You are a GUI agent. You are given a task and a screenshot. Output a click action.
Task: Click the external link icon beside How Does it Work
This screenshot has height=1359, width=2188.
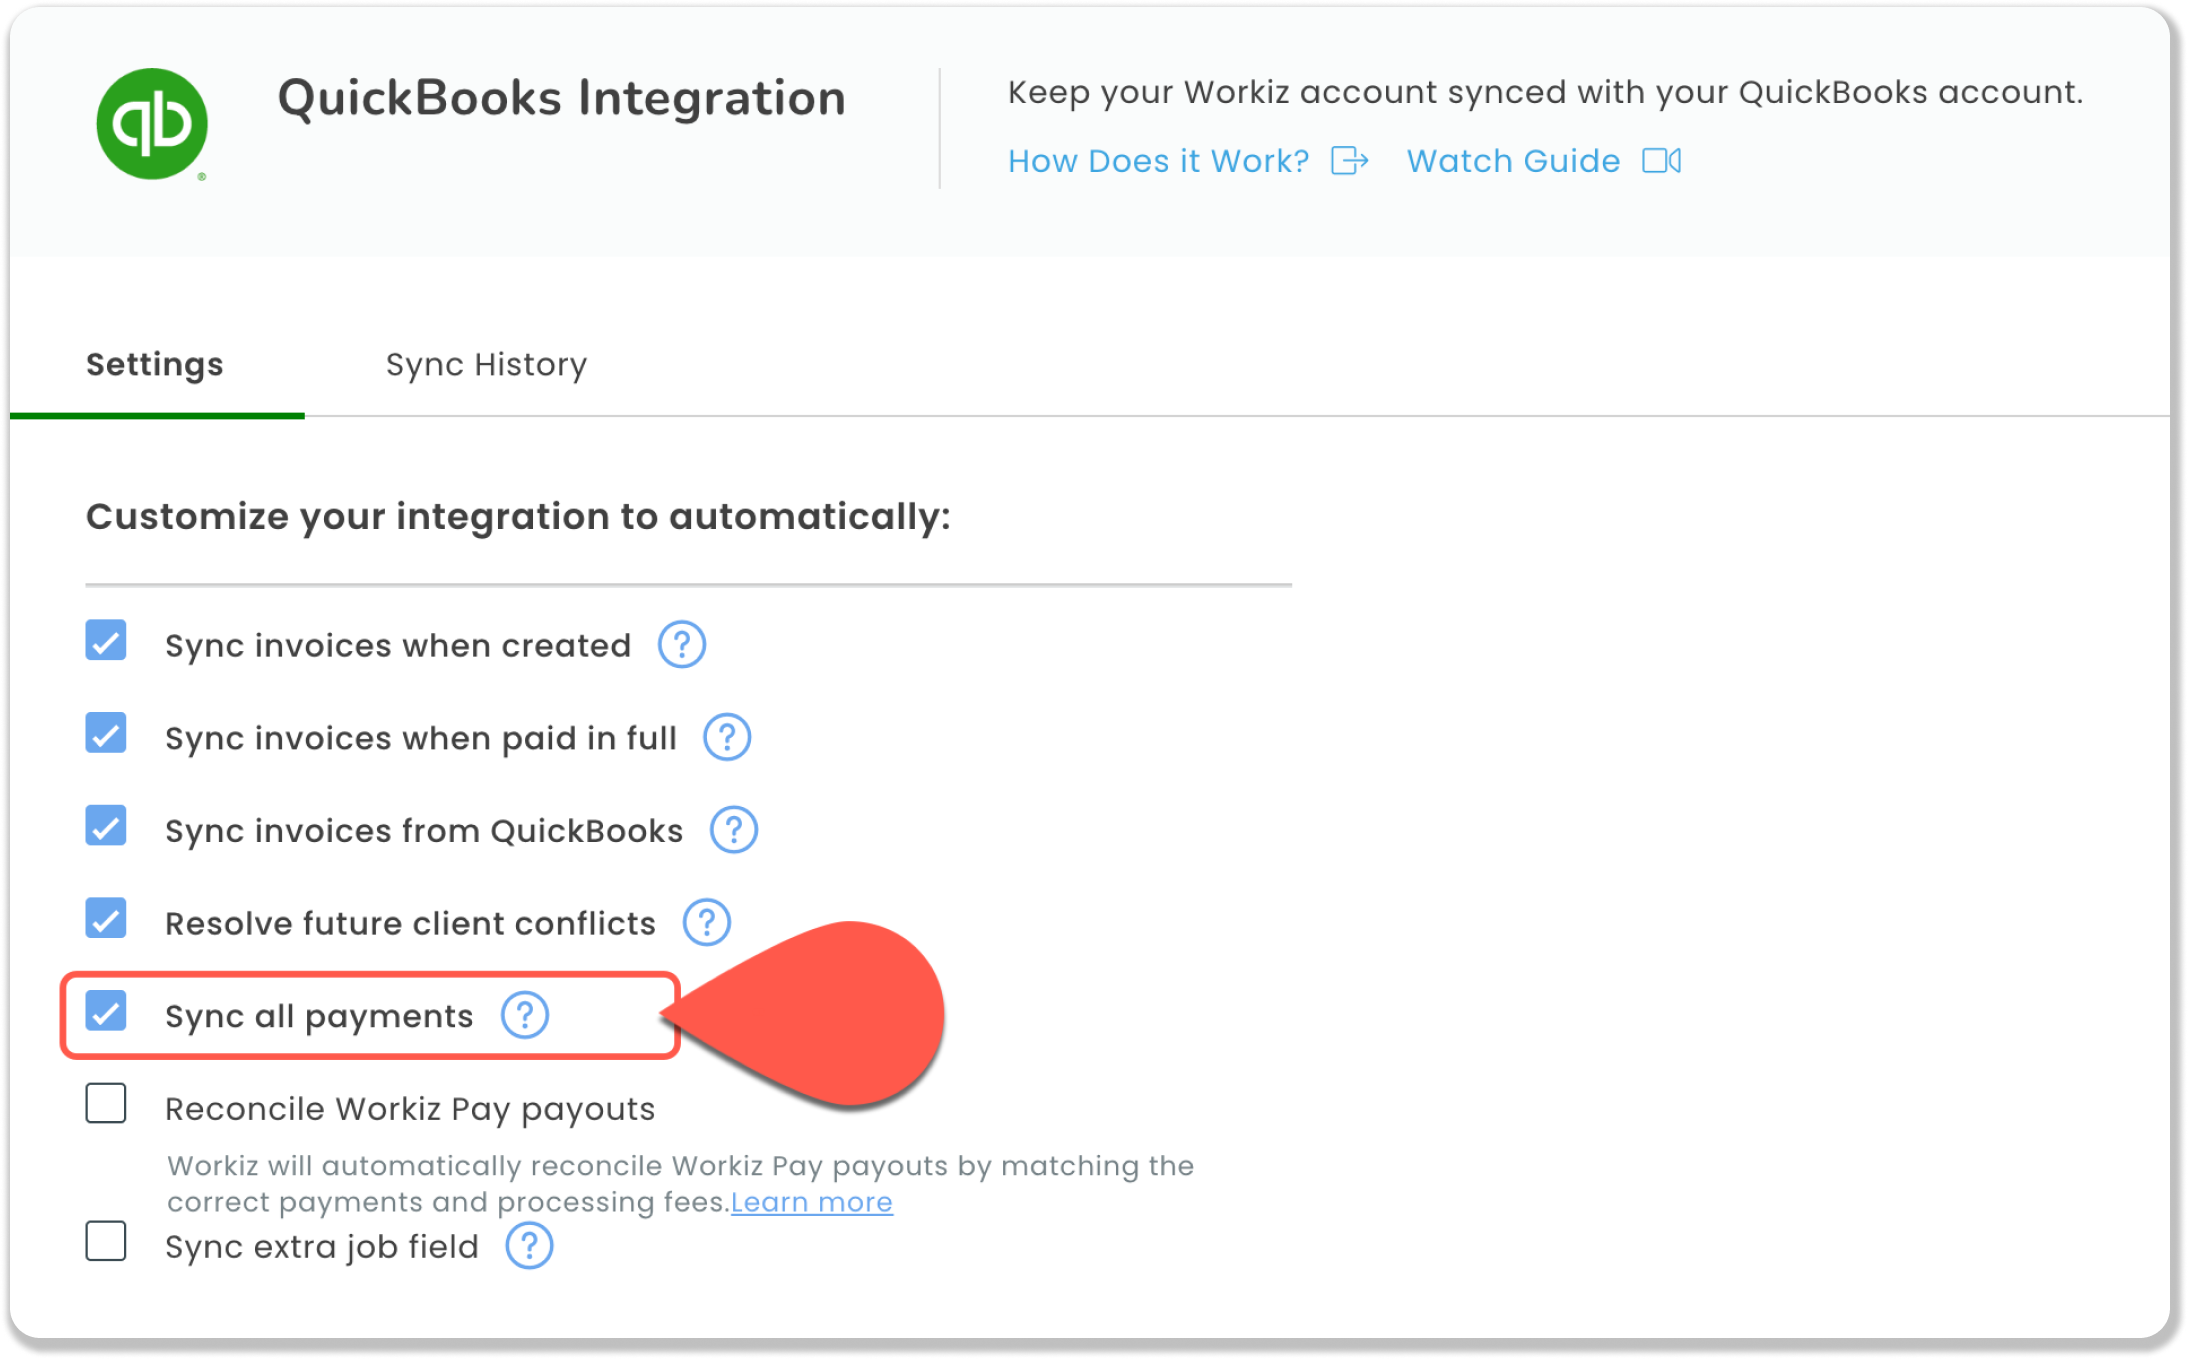pyautogui.click(x=1349, y=161)
